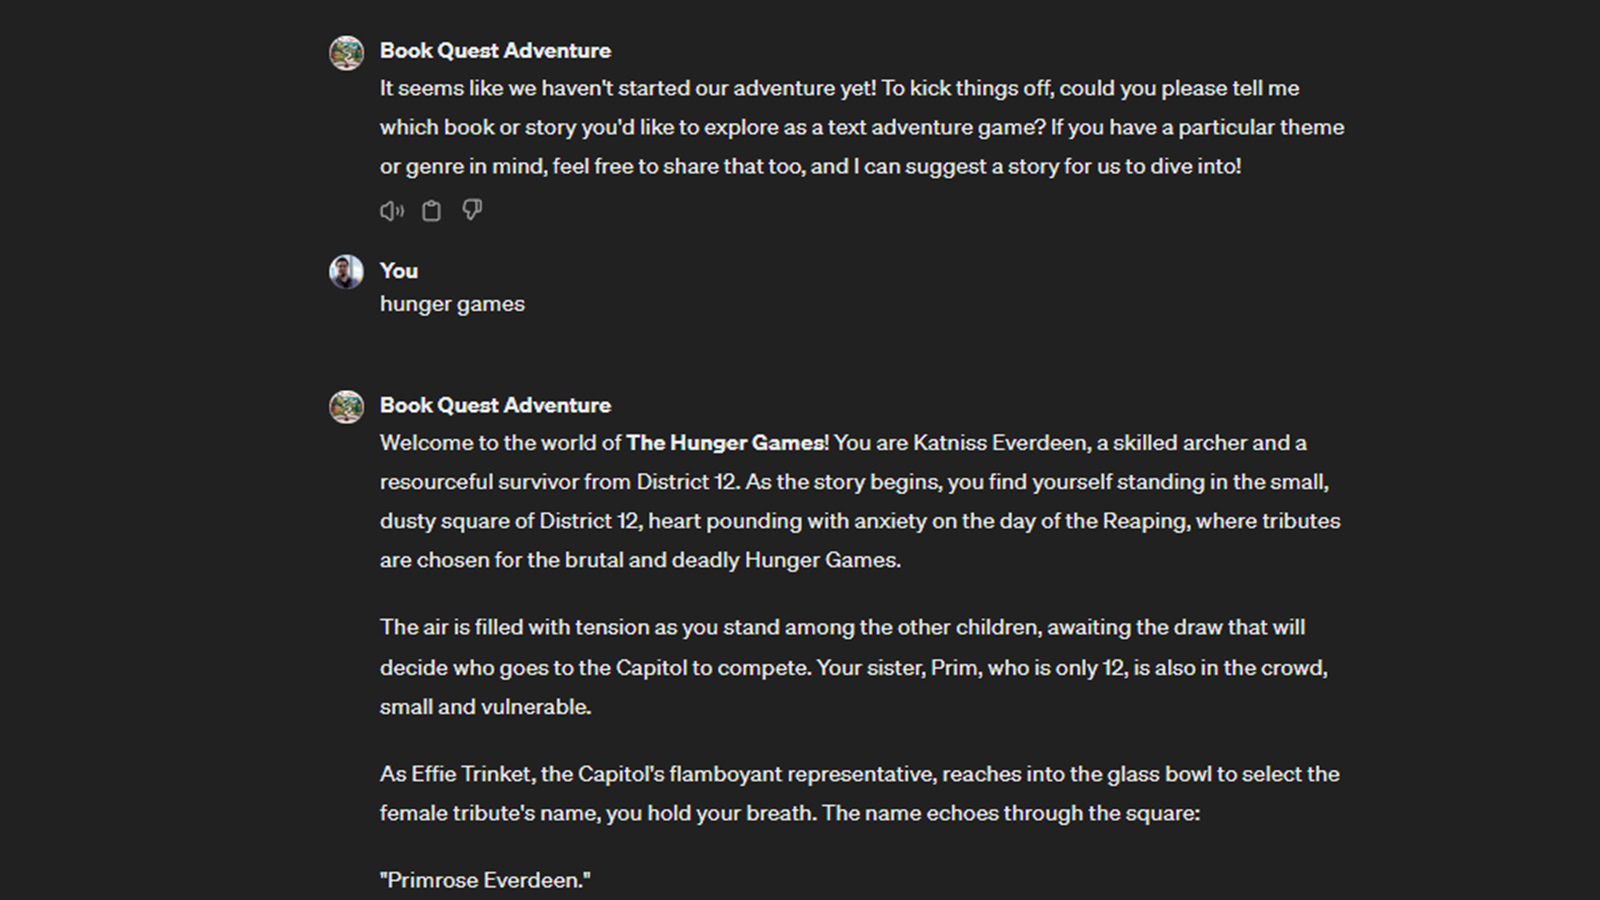Click the phrase "small and vulnerable."
The height and width of the screenshot is (900, 1600).
click(x=485, y=707)
